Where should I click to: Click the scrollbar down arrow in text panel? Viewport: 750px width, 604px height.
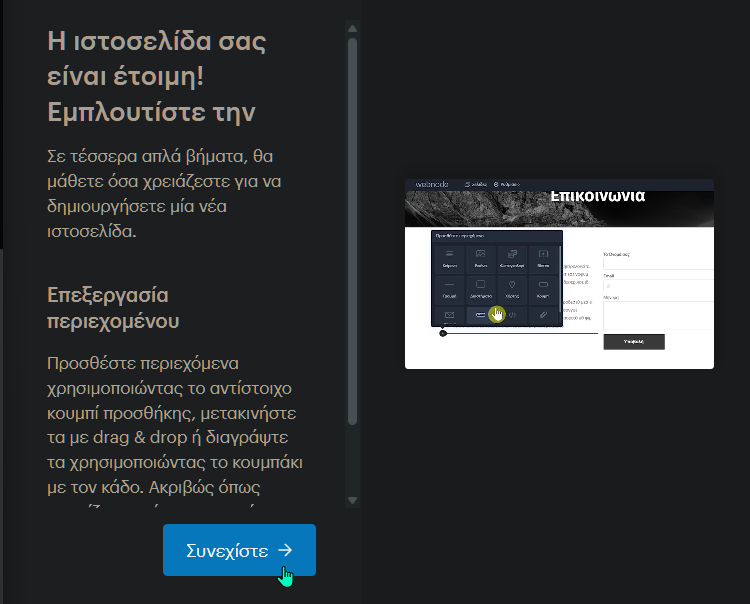(352, 499)
